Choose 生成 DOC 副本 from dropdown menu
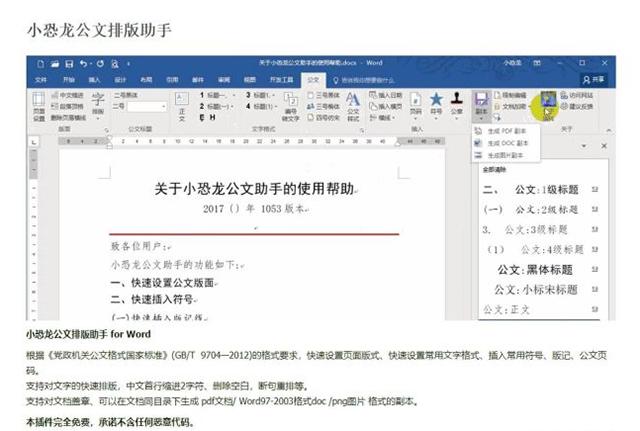 [x=505, y=143]
